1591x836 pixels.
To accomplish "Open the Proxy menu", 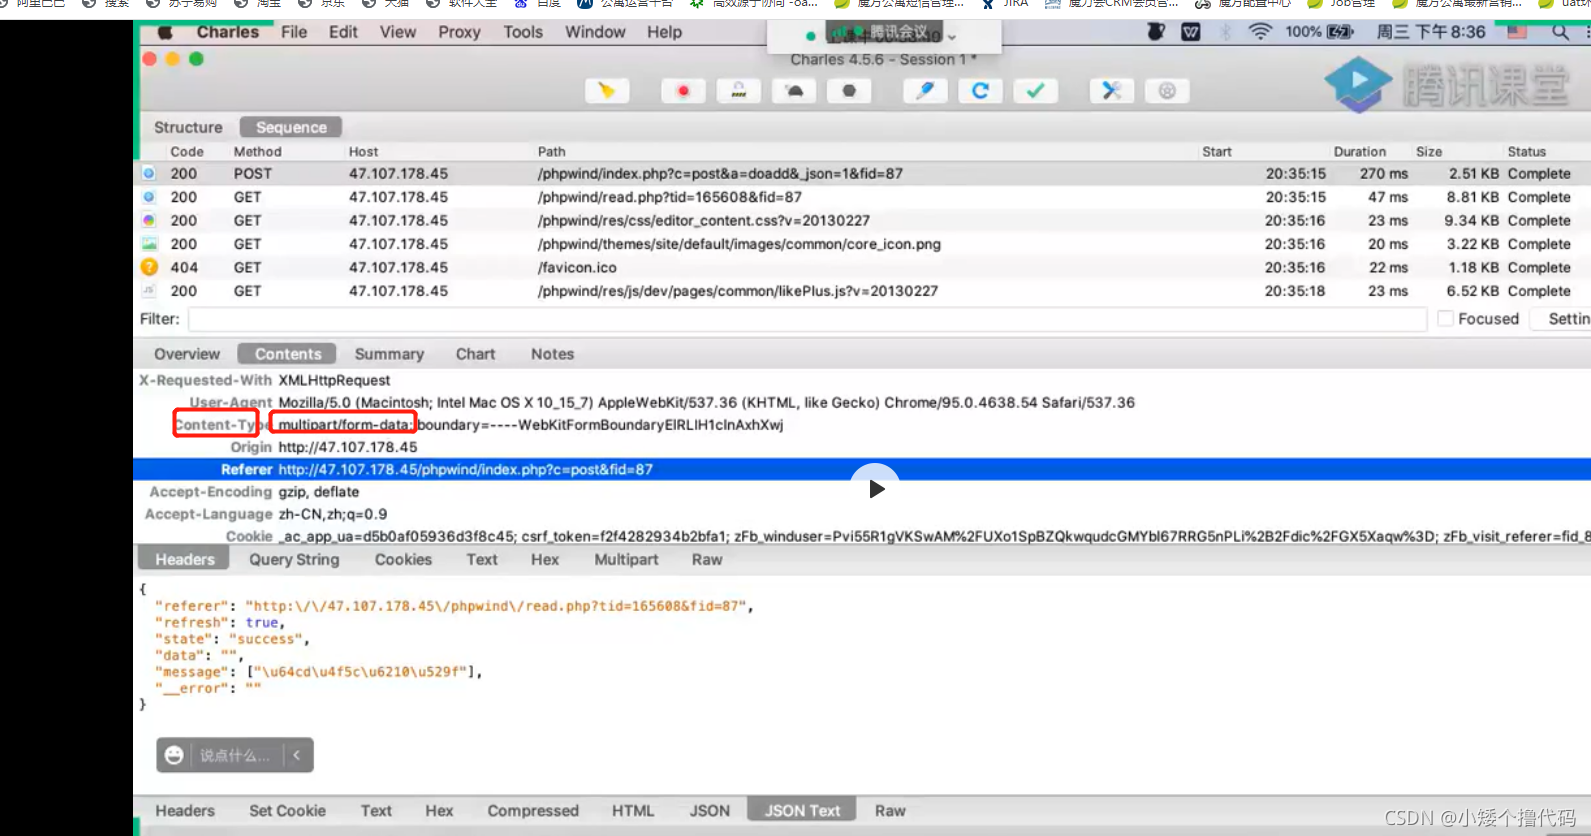I will coord(459,32).
